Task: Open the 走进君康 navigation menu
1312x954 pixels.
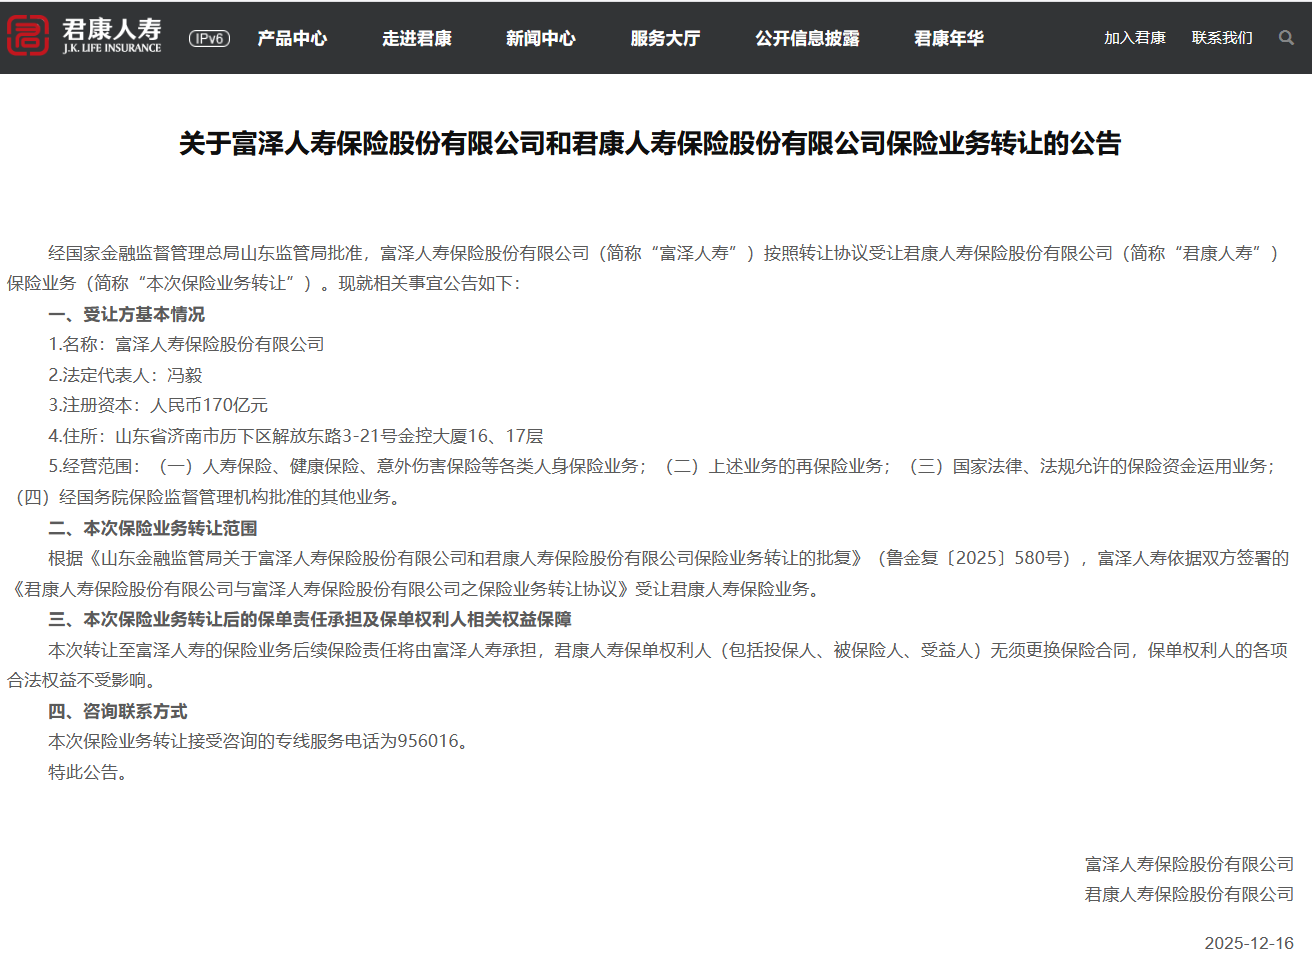Action: (417, 38)
